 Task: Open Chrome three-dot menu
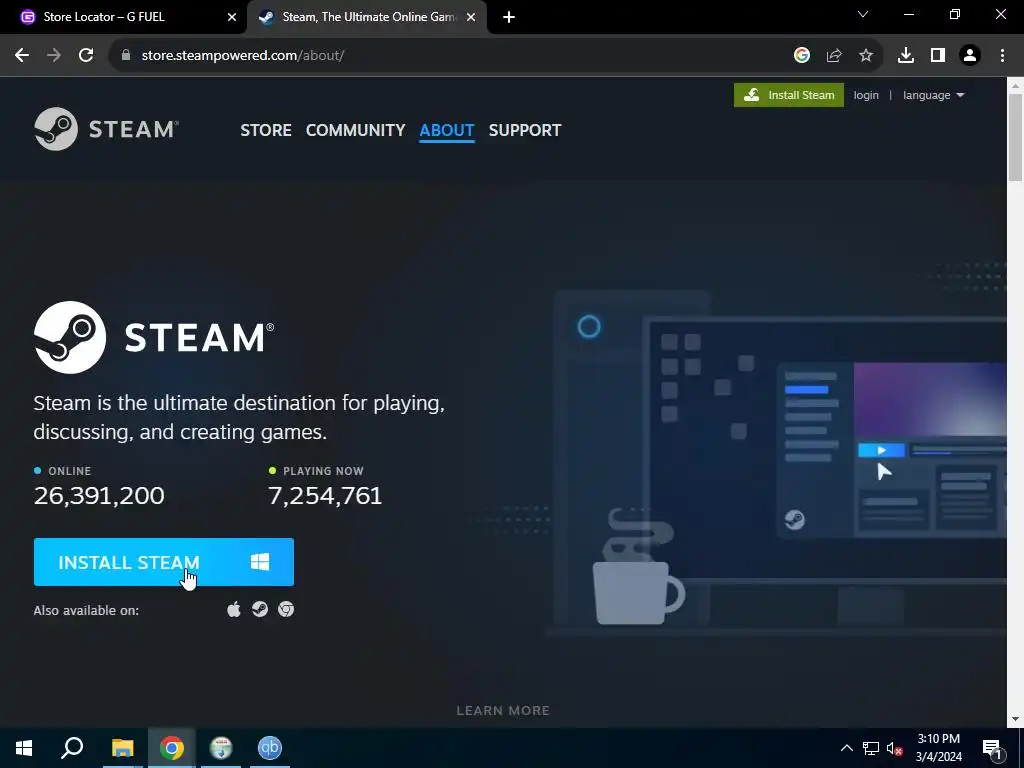point(1002,56)
